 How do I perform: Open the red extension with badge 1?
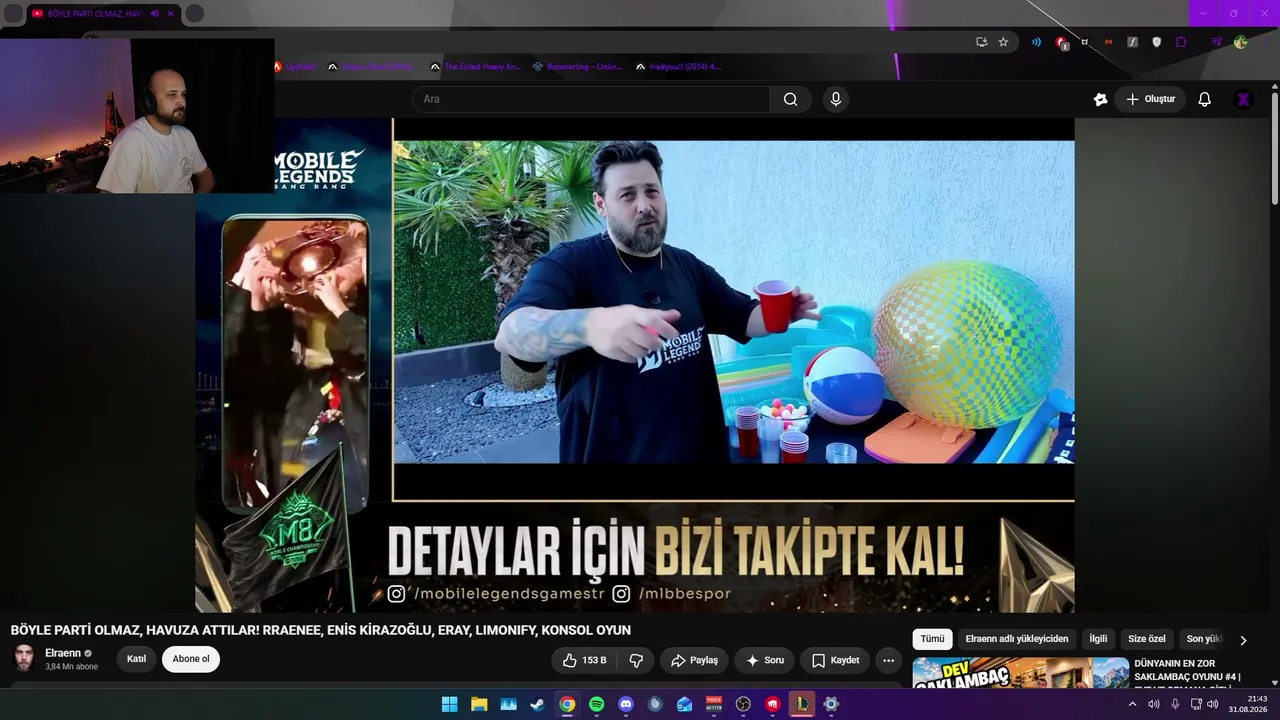pyautogui.click(x=1061, y=43)
